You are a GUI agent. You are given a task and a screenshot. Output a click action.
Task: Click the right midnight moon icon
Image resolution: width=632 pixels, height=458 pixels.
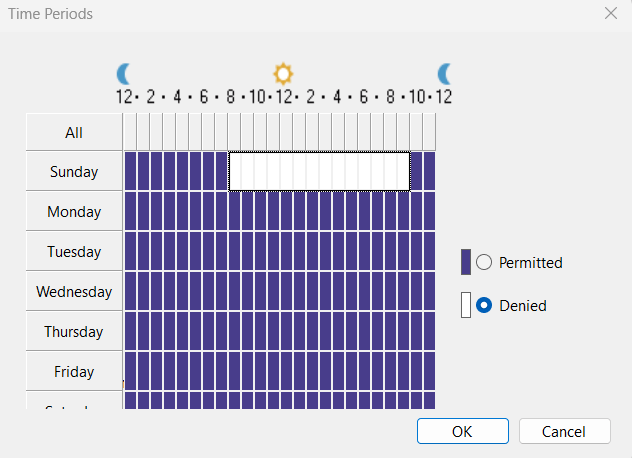point(445,73)
